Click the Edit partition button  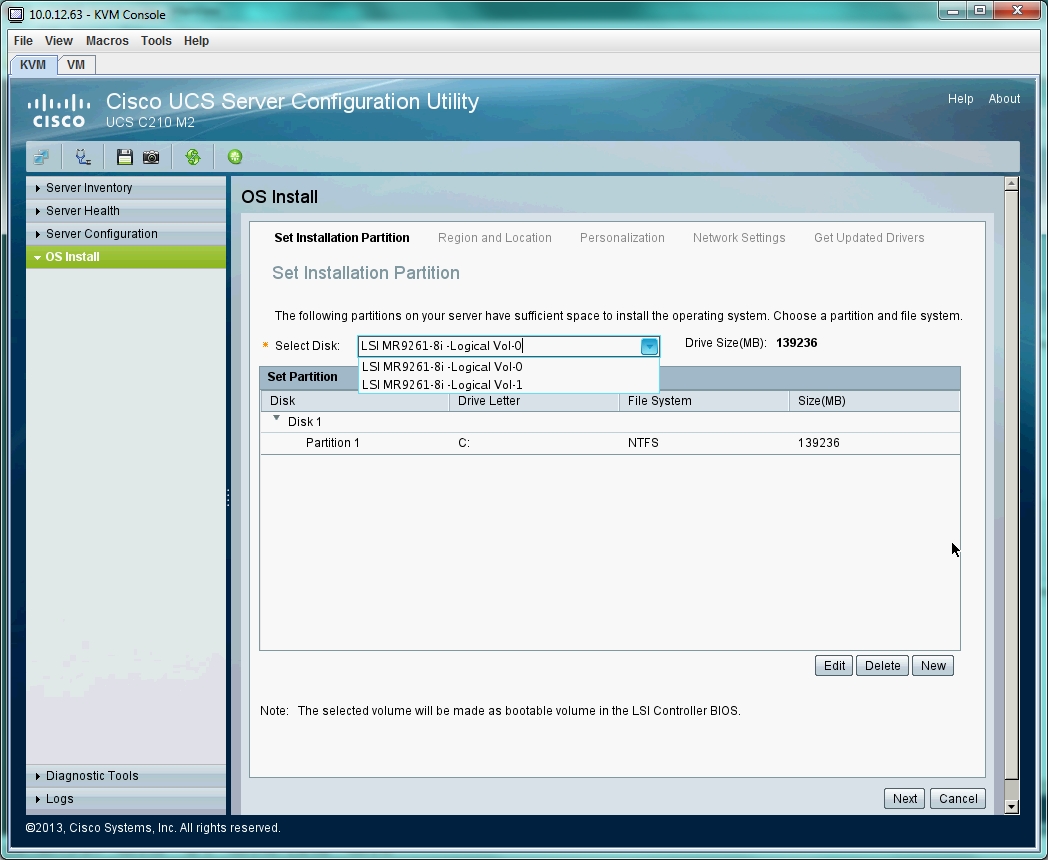[834, 666]
